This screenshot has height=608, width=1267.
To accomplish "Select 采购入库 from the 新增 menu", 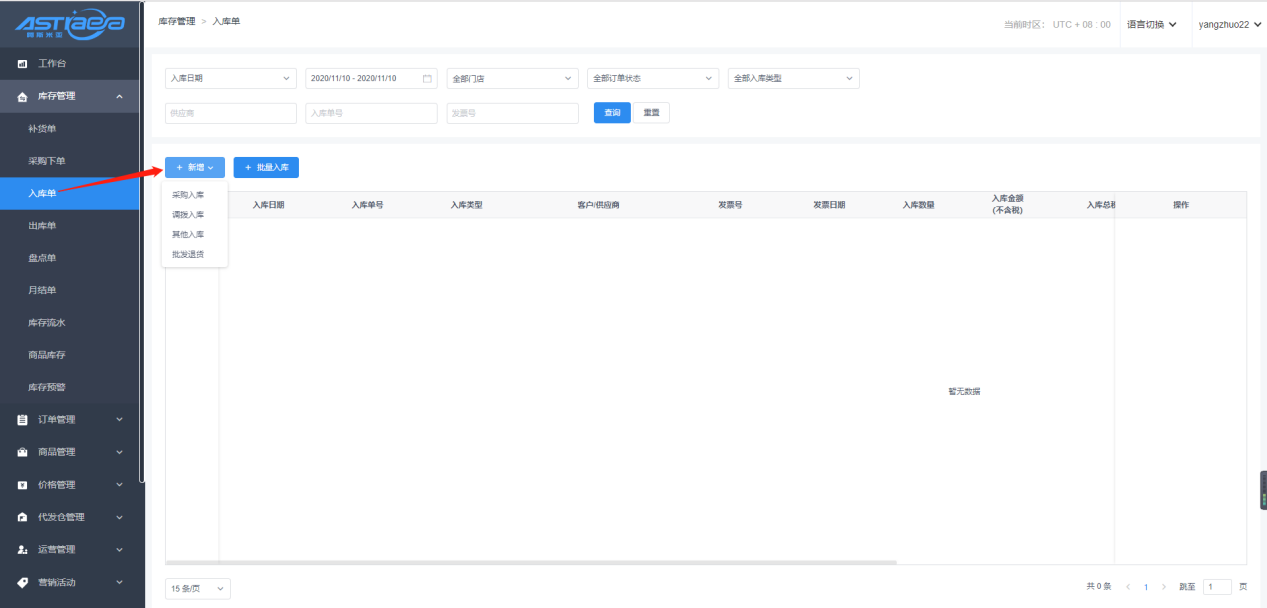I will click(x=188, y=195).
